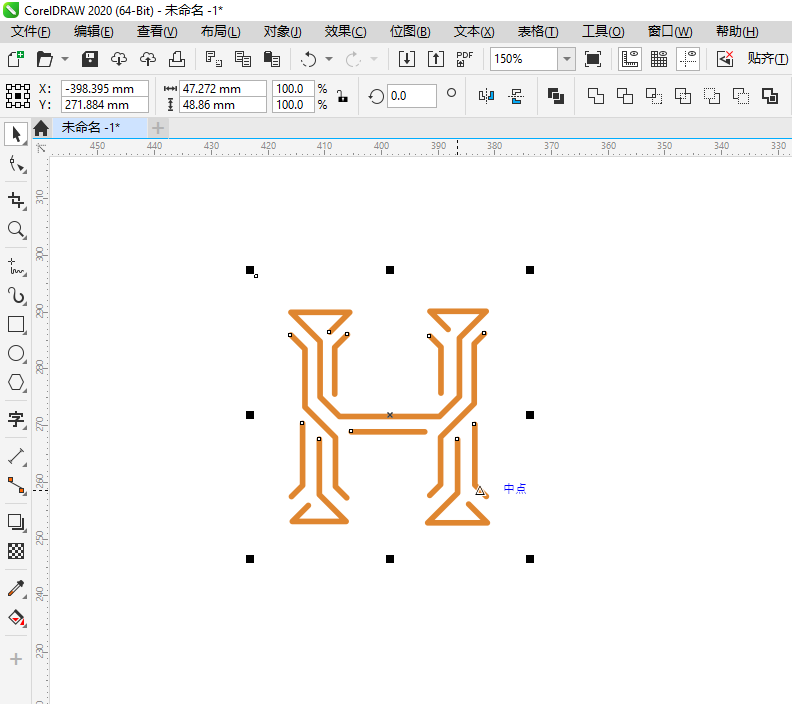Screen dimensions: 792x704
Task: Choose the Parallel Dimension tool
Action: coord(16,457)
